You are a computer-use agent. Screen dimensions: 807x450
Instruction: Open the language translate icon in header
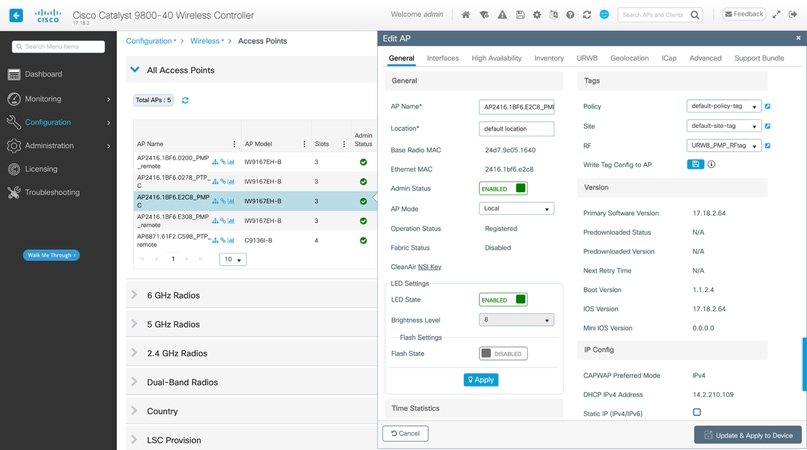point(553,15)
